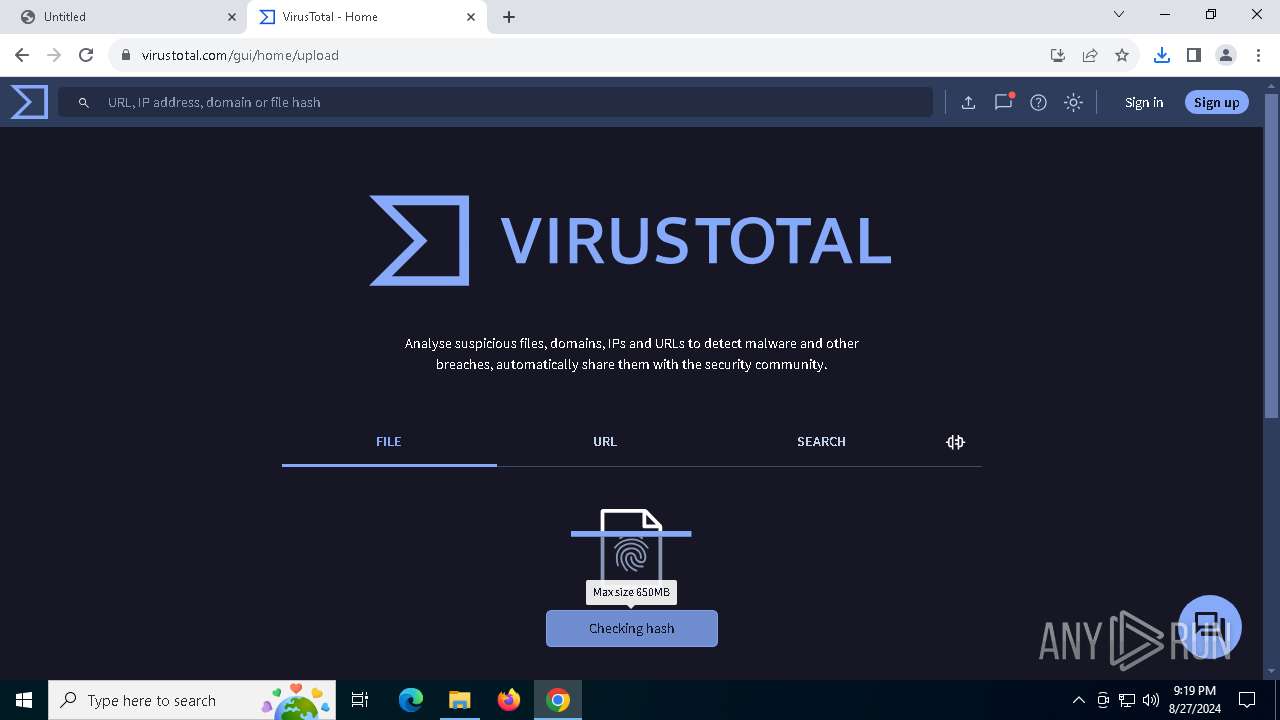Open the Chrome three-dot menu
The width and height of the screenshot is (1280, 720).
[x=1258, y=55]
